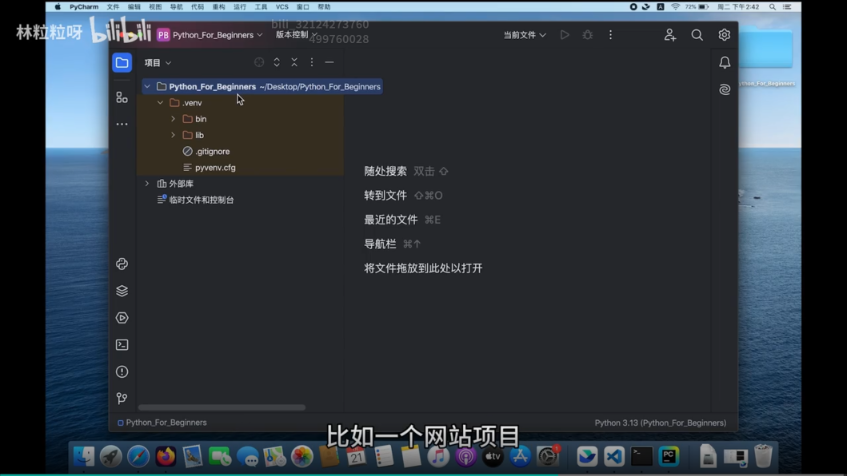This screenshot has height=476, width=847.
Task: Open the Project tool window icon
Action: [x=122, y=63]
